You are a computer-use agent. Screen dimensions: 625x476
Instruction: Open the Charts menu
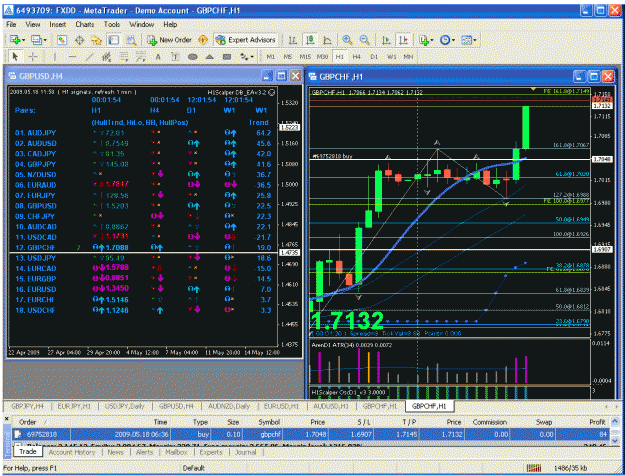85,24
